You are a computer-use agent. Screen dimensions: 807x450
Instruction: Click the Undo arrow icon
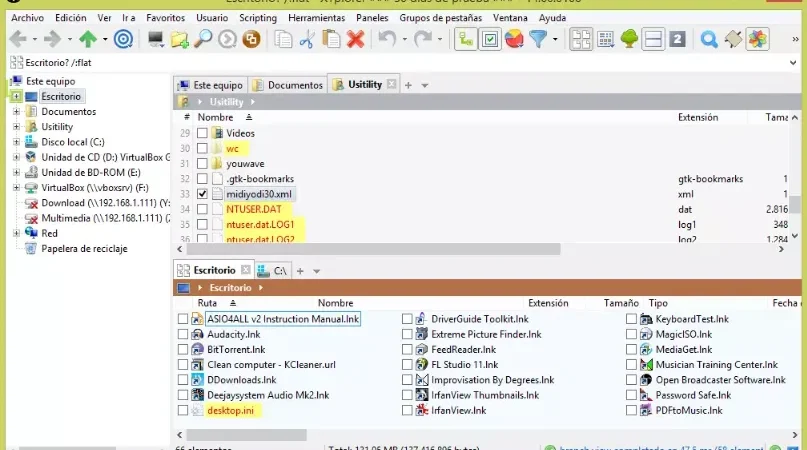[388, 39]
